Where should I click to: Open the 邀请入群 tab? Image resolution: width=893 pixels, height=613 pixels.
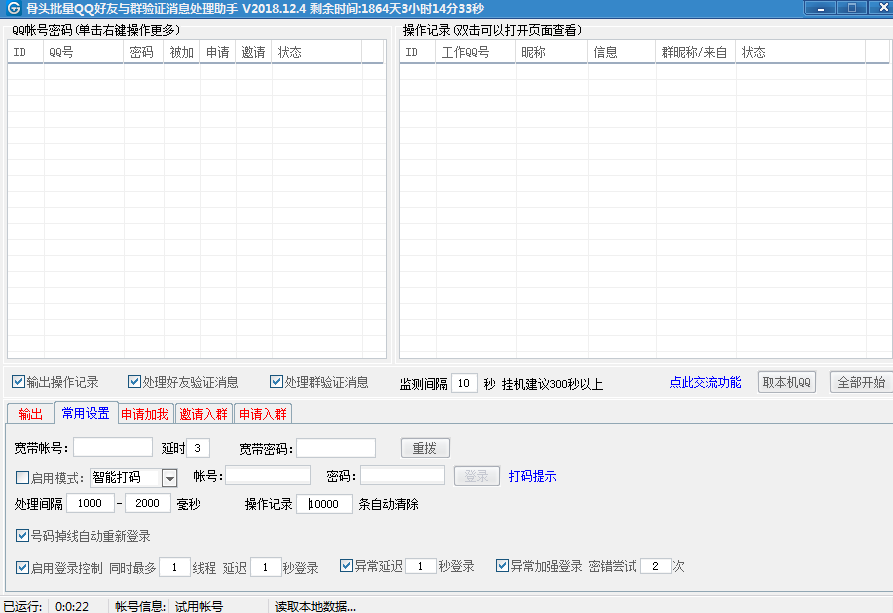(x=204, y=414)
